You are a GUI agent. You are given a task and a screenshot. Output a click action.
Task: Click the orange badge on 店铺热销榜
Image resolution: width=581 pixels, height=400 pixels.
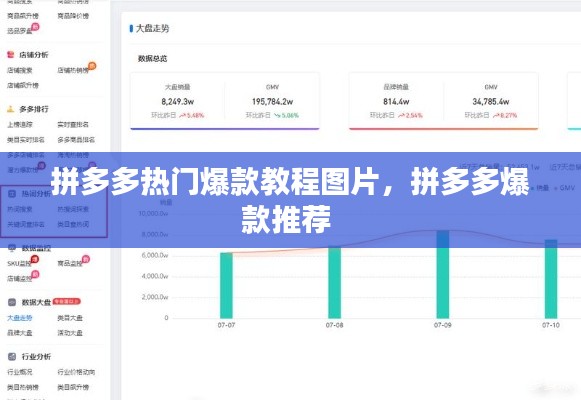point(92,66)
